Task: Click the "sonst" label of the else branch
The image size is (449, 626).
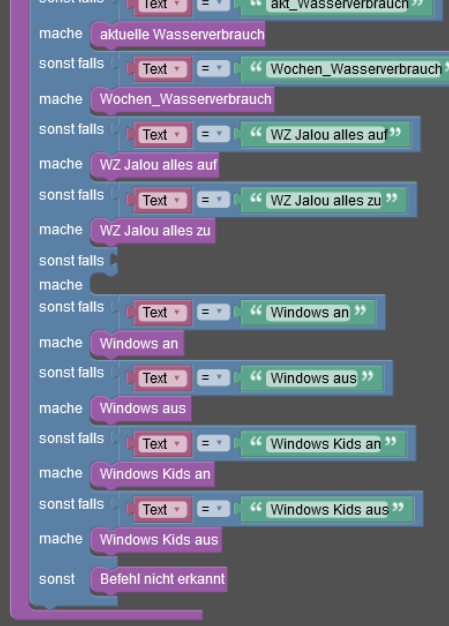Action: point(57,579)
